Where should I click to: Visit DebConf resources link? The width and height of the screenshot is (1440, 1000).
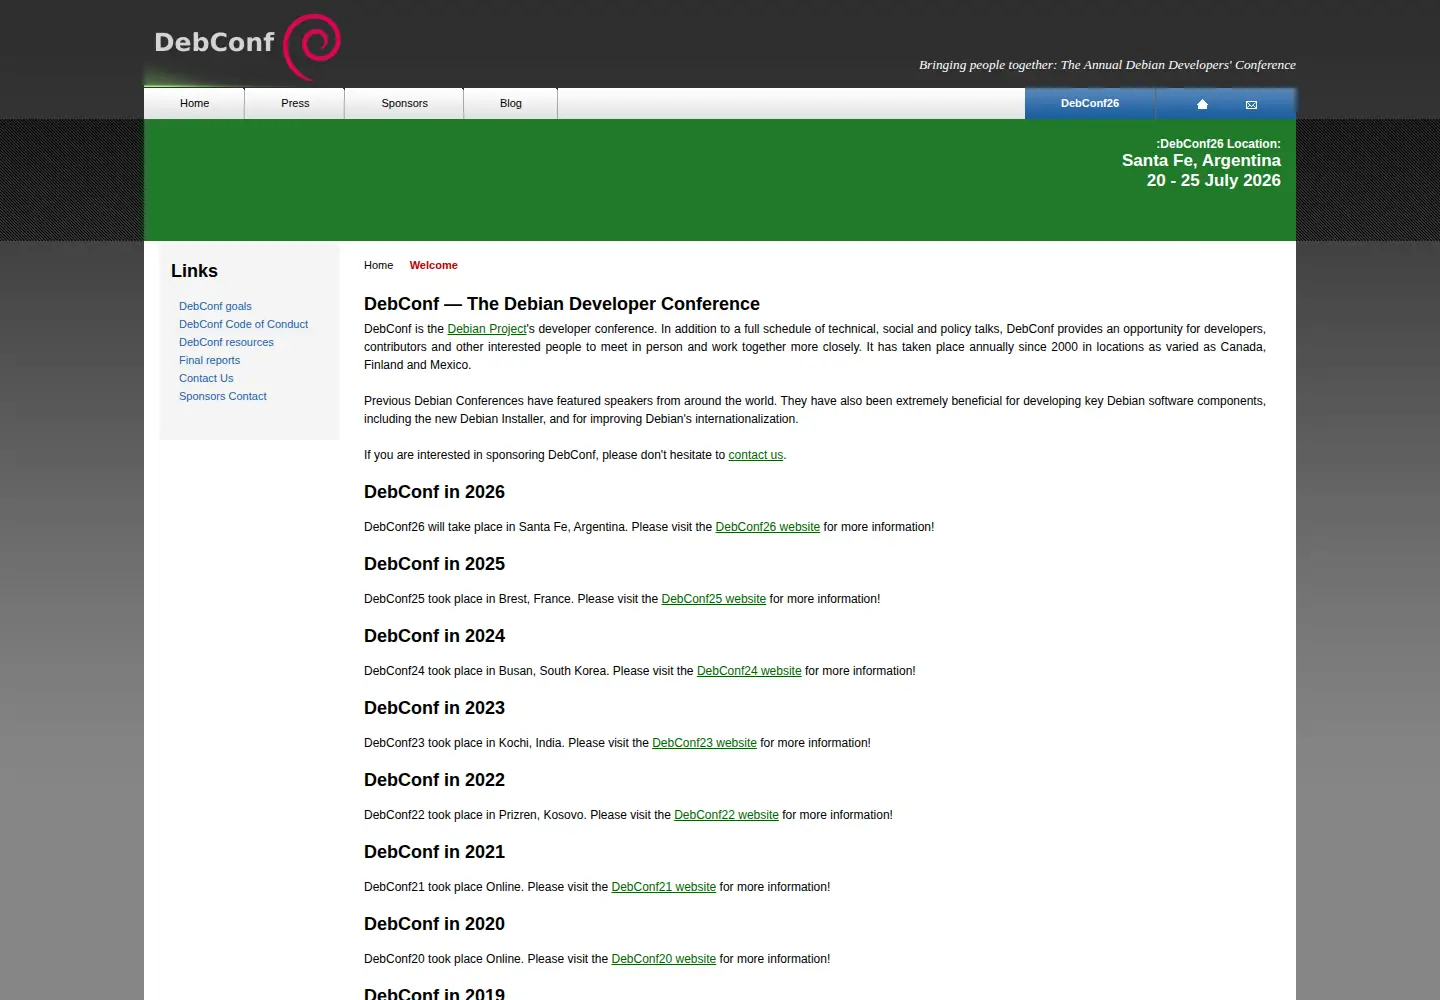226,342
